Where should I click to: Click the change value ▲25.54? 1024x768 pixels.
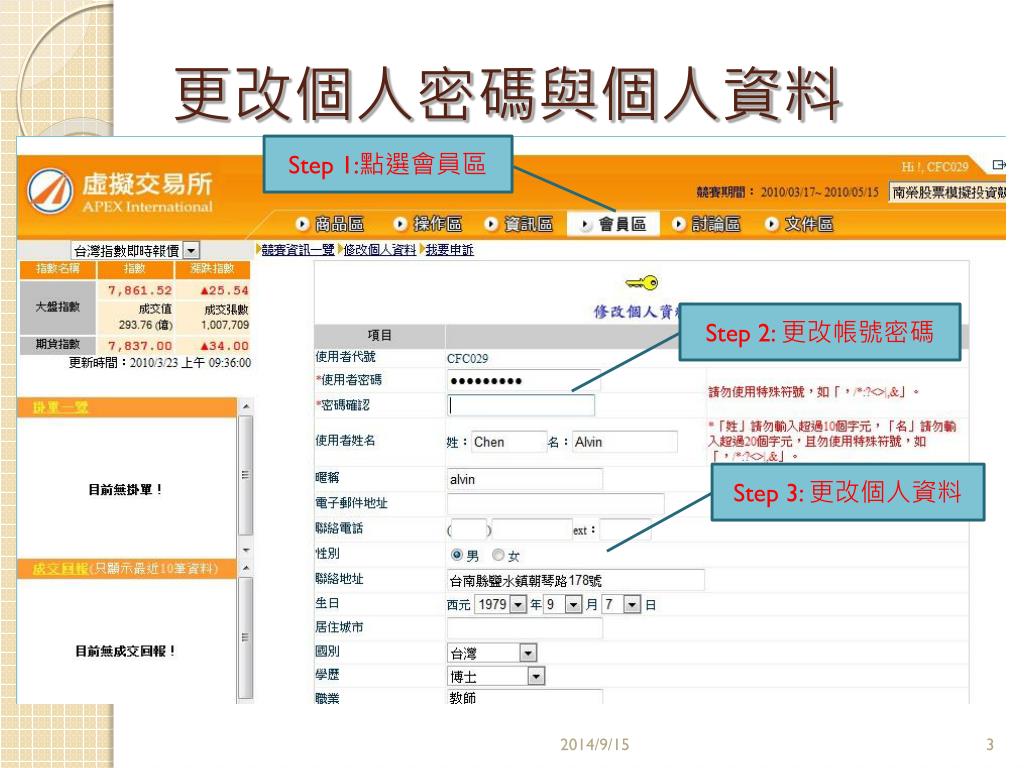(224, 291)
